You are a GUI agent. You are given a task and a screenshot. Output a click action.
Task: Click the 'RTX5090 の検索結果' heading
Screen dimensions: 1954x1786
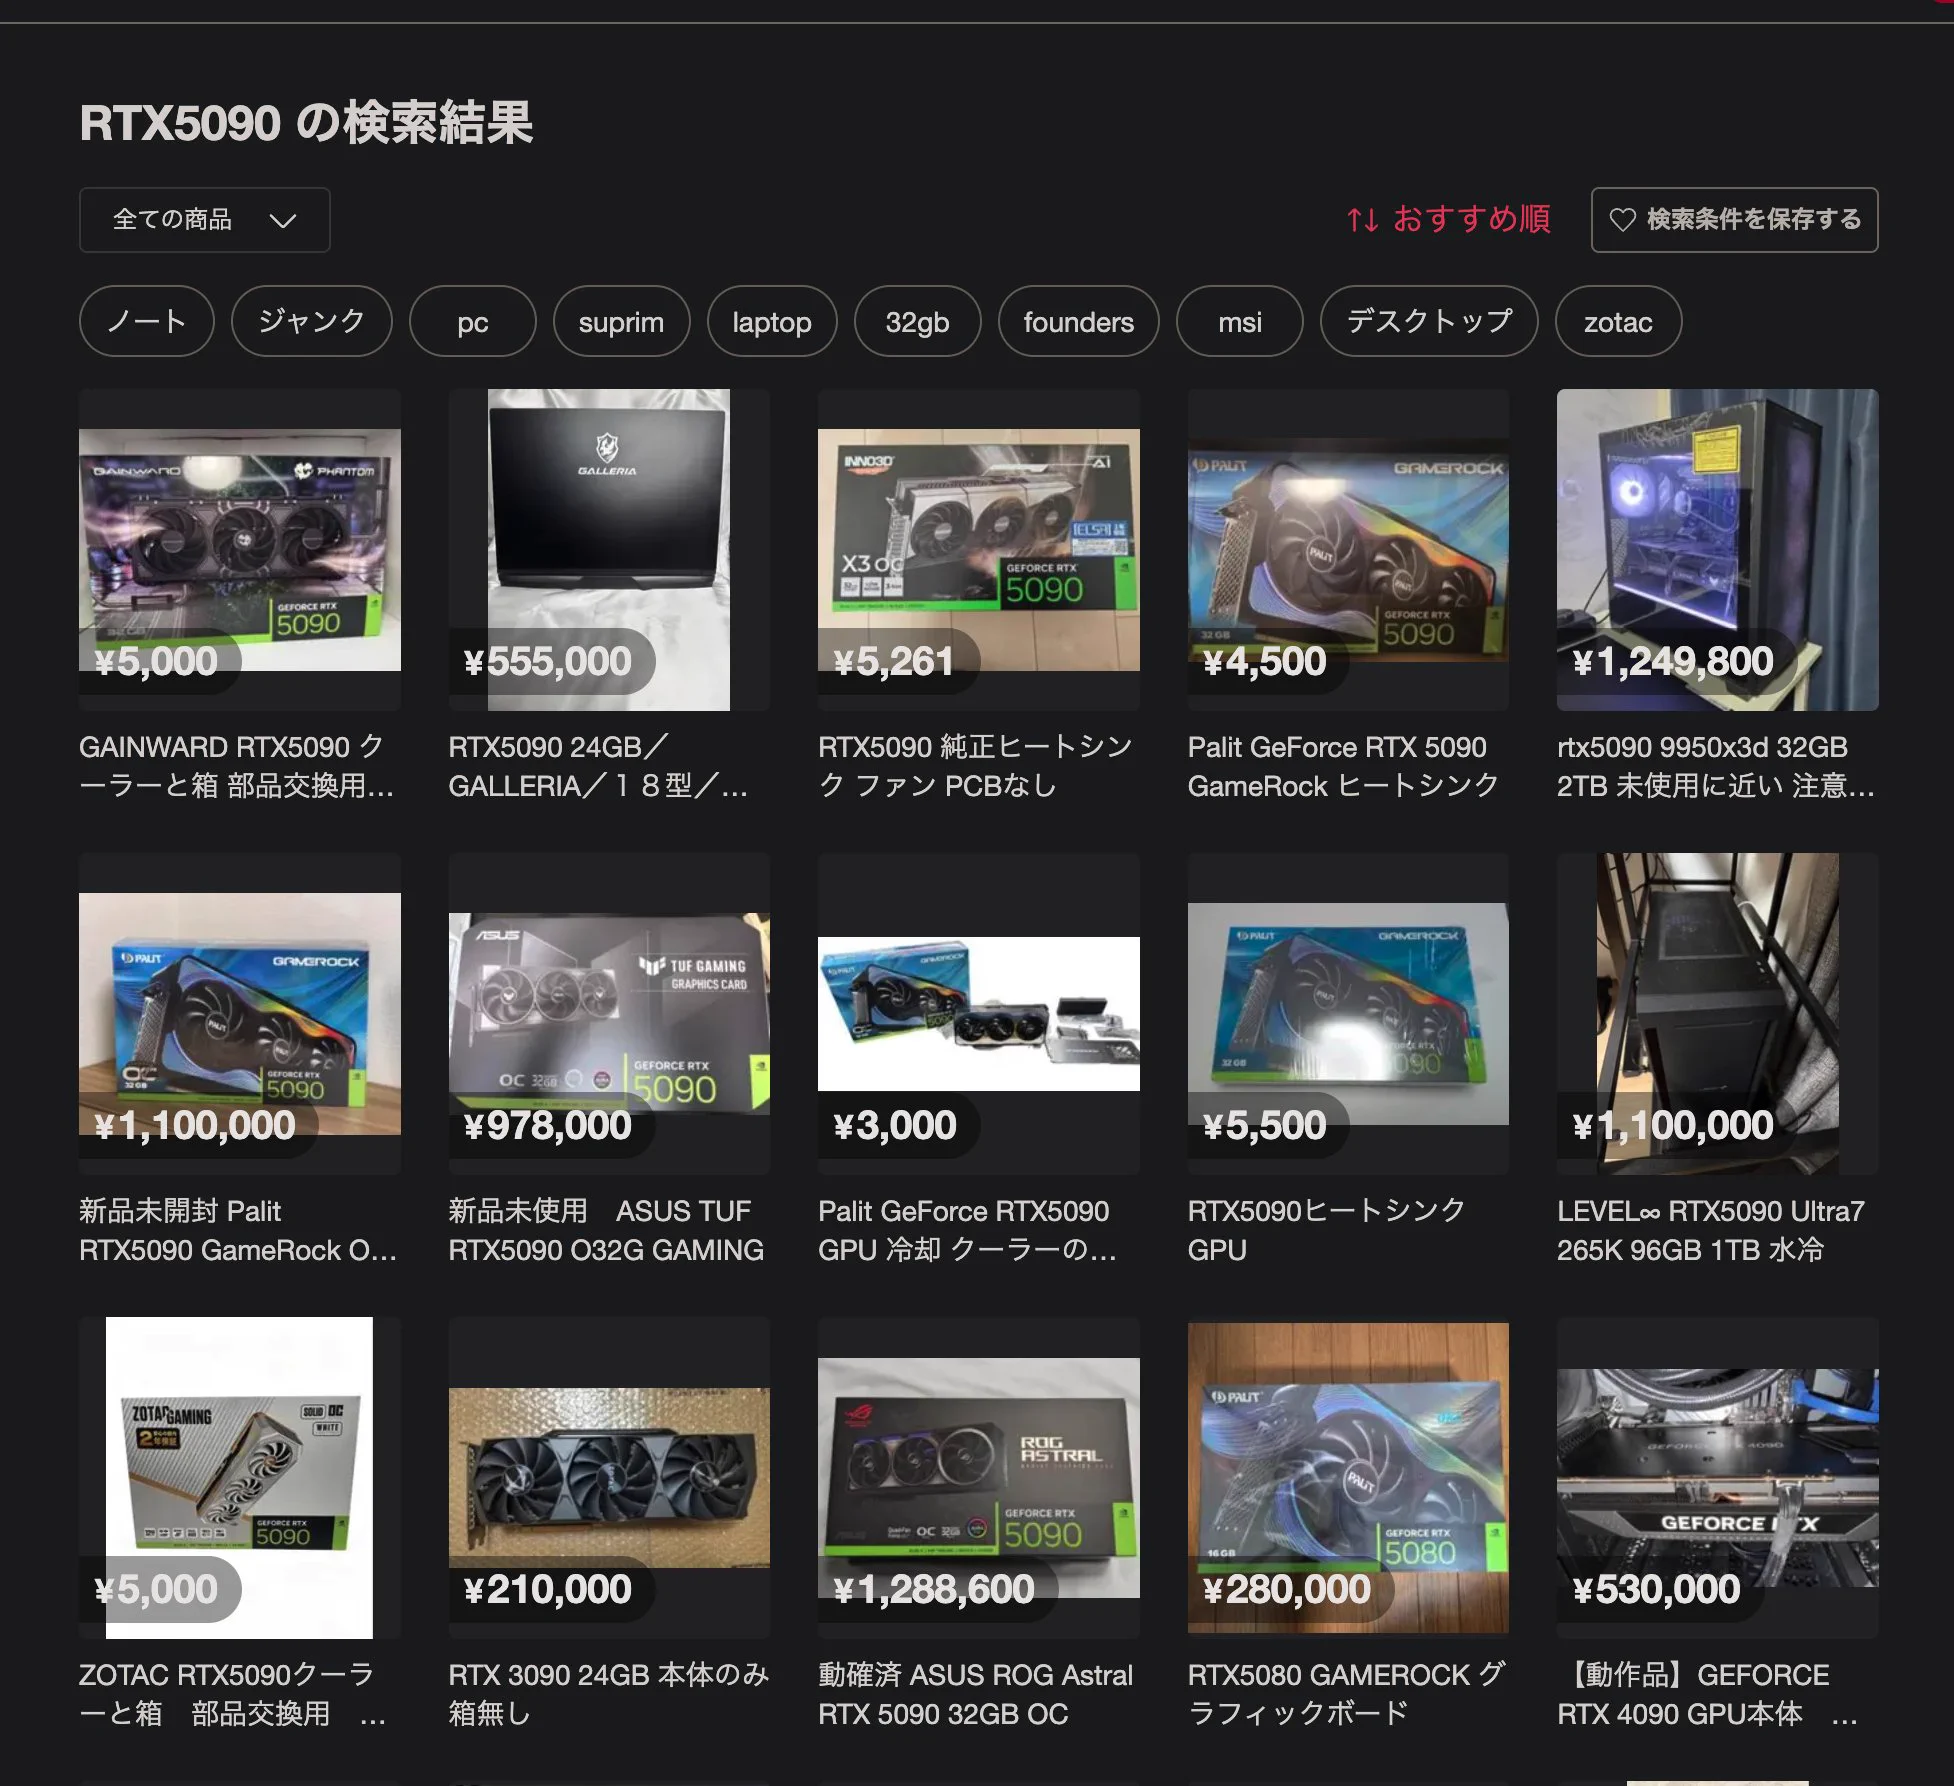(306, 123)
